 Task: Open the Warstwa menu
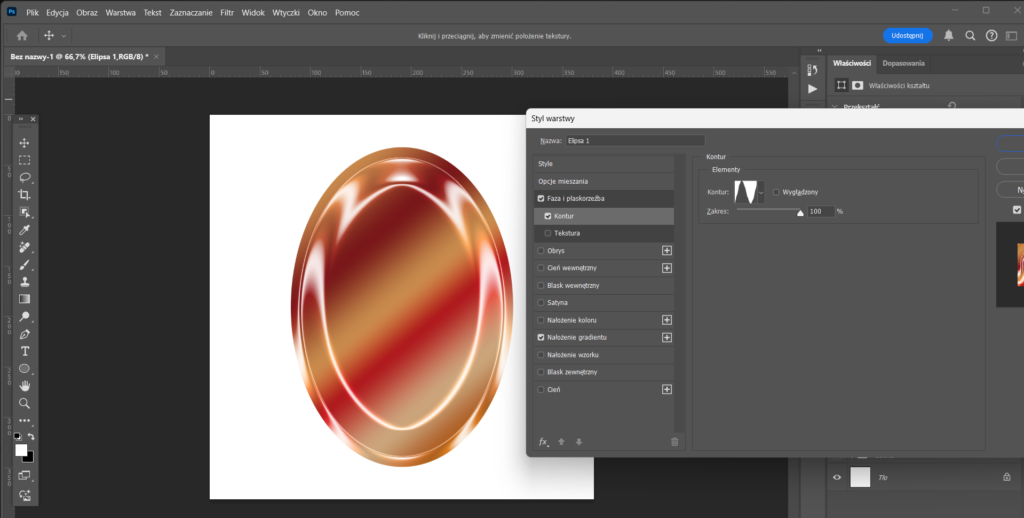tap(121, 12)
